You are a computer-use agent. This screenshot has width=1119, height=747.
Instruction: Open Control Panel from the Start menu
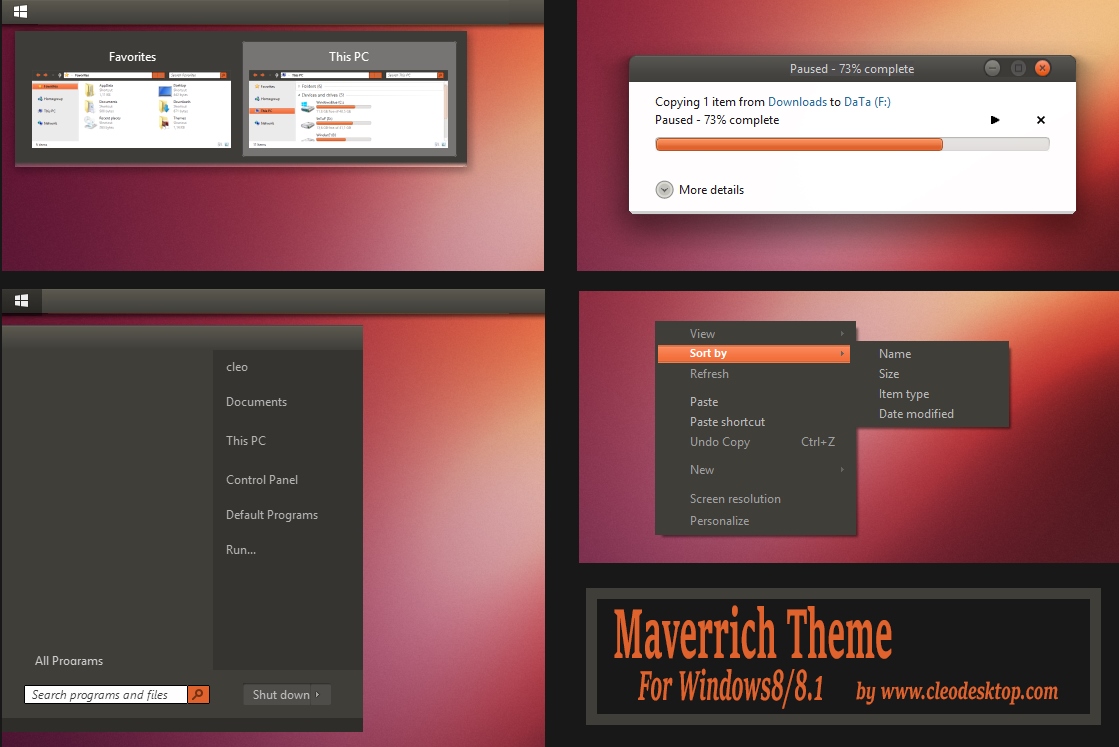point(262,479)
